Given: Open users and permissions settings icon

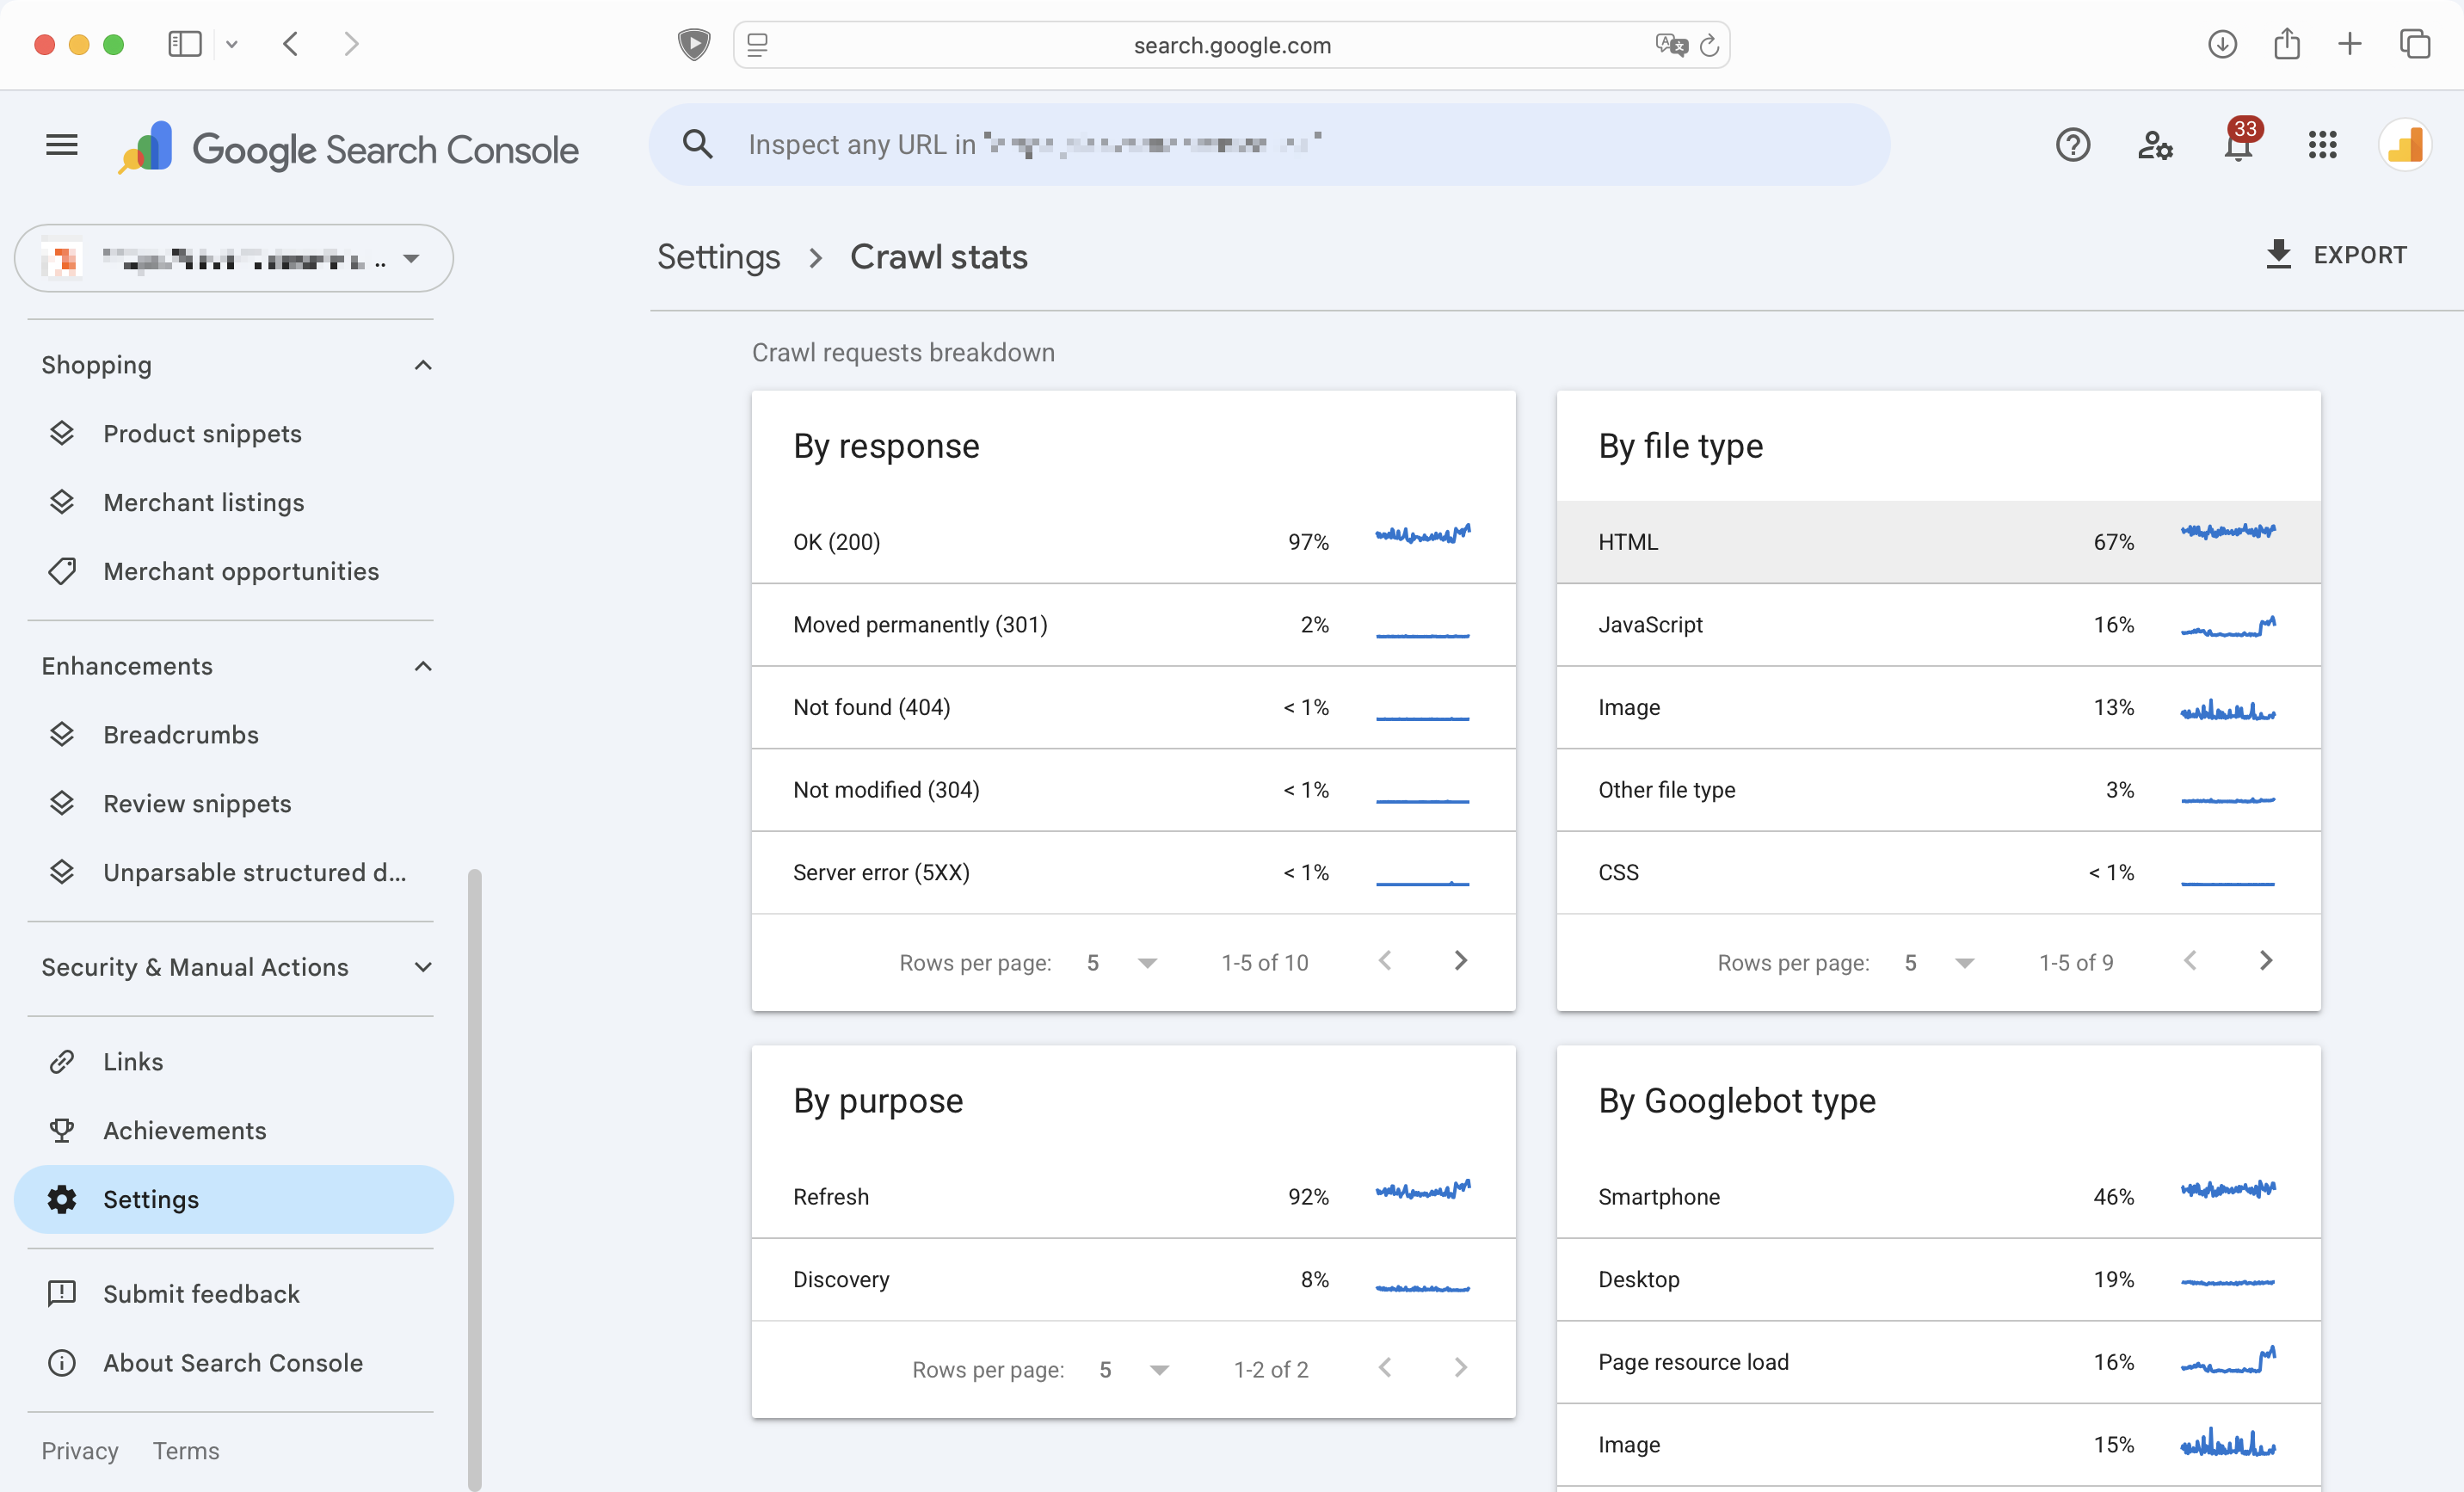Looking at the screenshot, I should click(2155, 146).
